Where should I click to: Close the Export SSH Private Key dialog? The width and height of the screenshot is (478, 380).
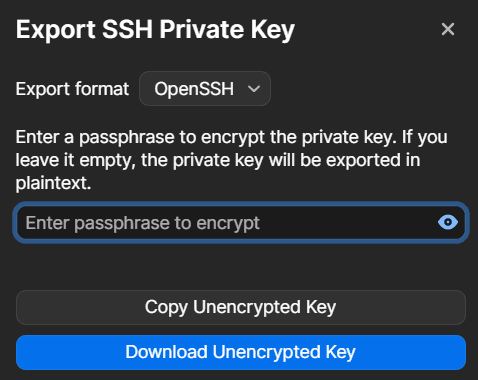coord(448,29)
